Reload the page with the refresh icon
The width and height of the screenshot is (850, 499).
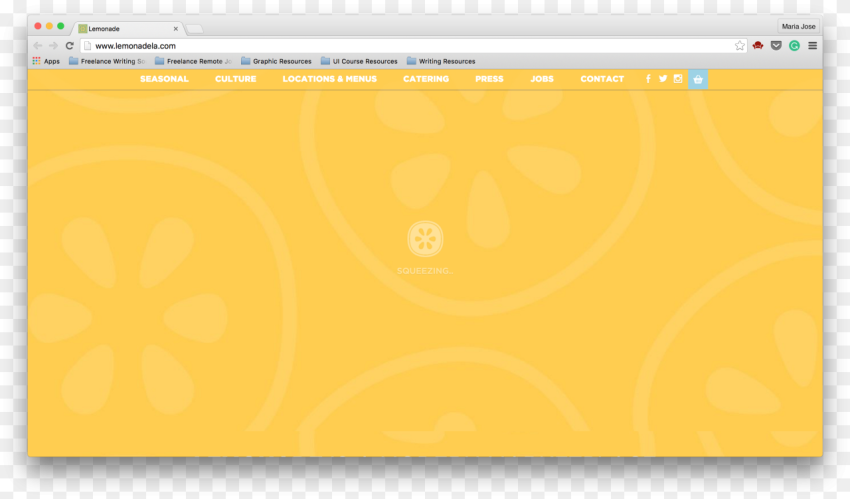pyautogui.click(x=69, y=46)
